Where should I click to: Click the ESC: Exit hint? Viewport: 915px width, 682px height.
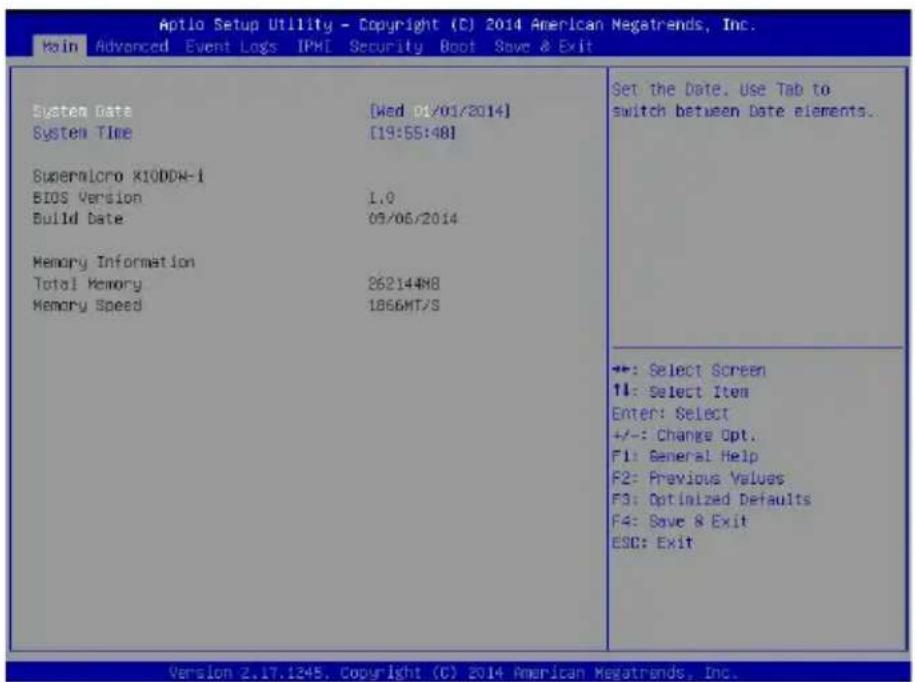click(652, 543)
